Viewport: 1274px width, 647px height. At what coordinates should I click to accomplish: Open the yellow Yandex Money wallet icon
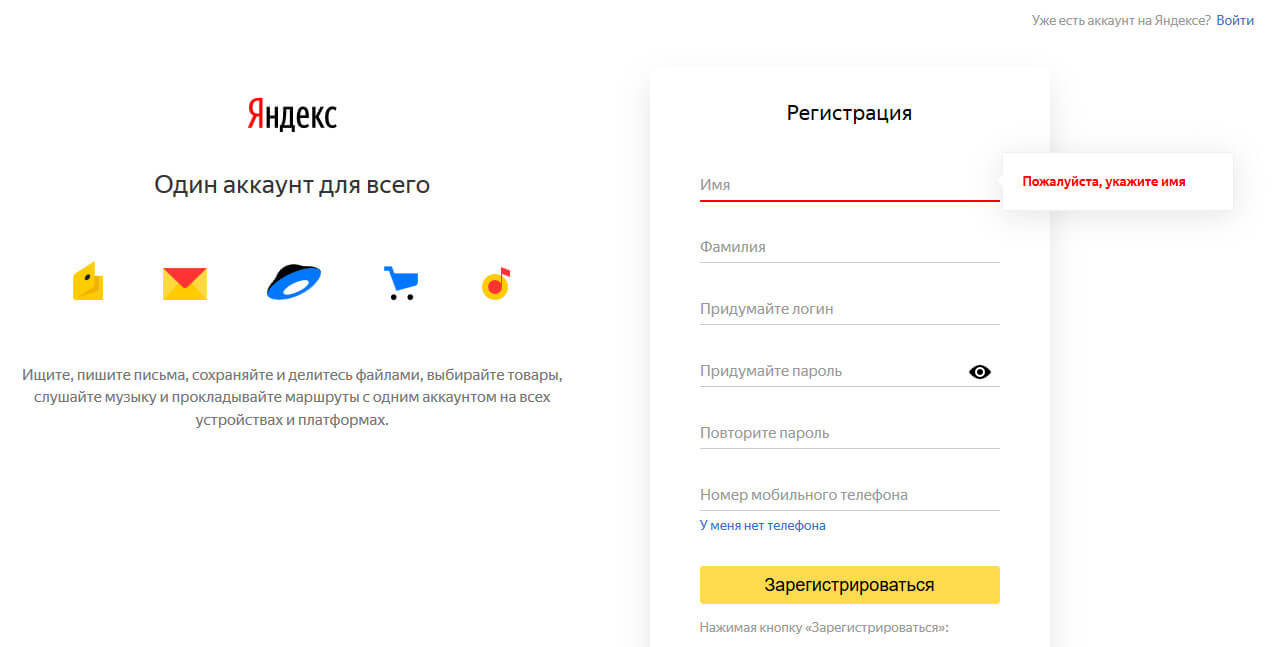click(x=88, y=282)
